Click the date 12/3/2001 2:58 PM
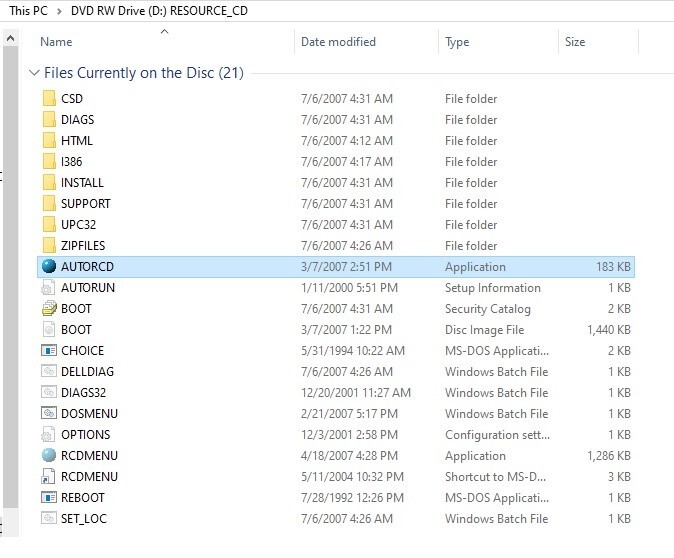Image resolution: width=674 pixels, height=558 pixels. 349,435
